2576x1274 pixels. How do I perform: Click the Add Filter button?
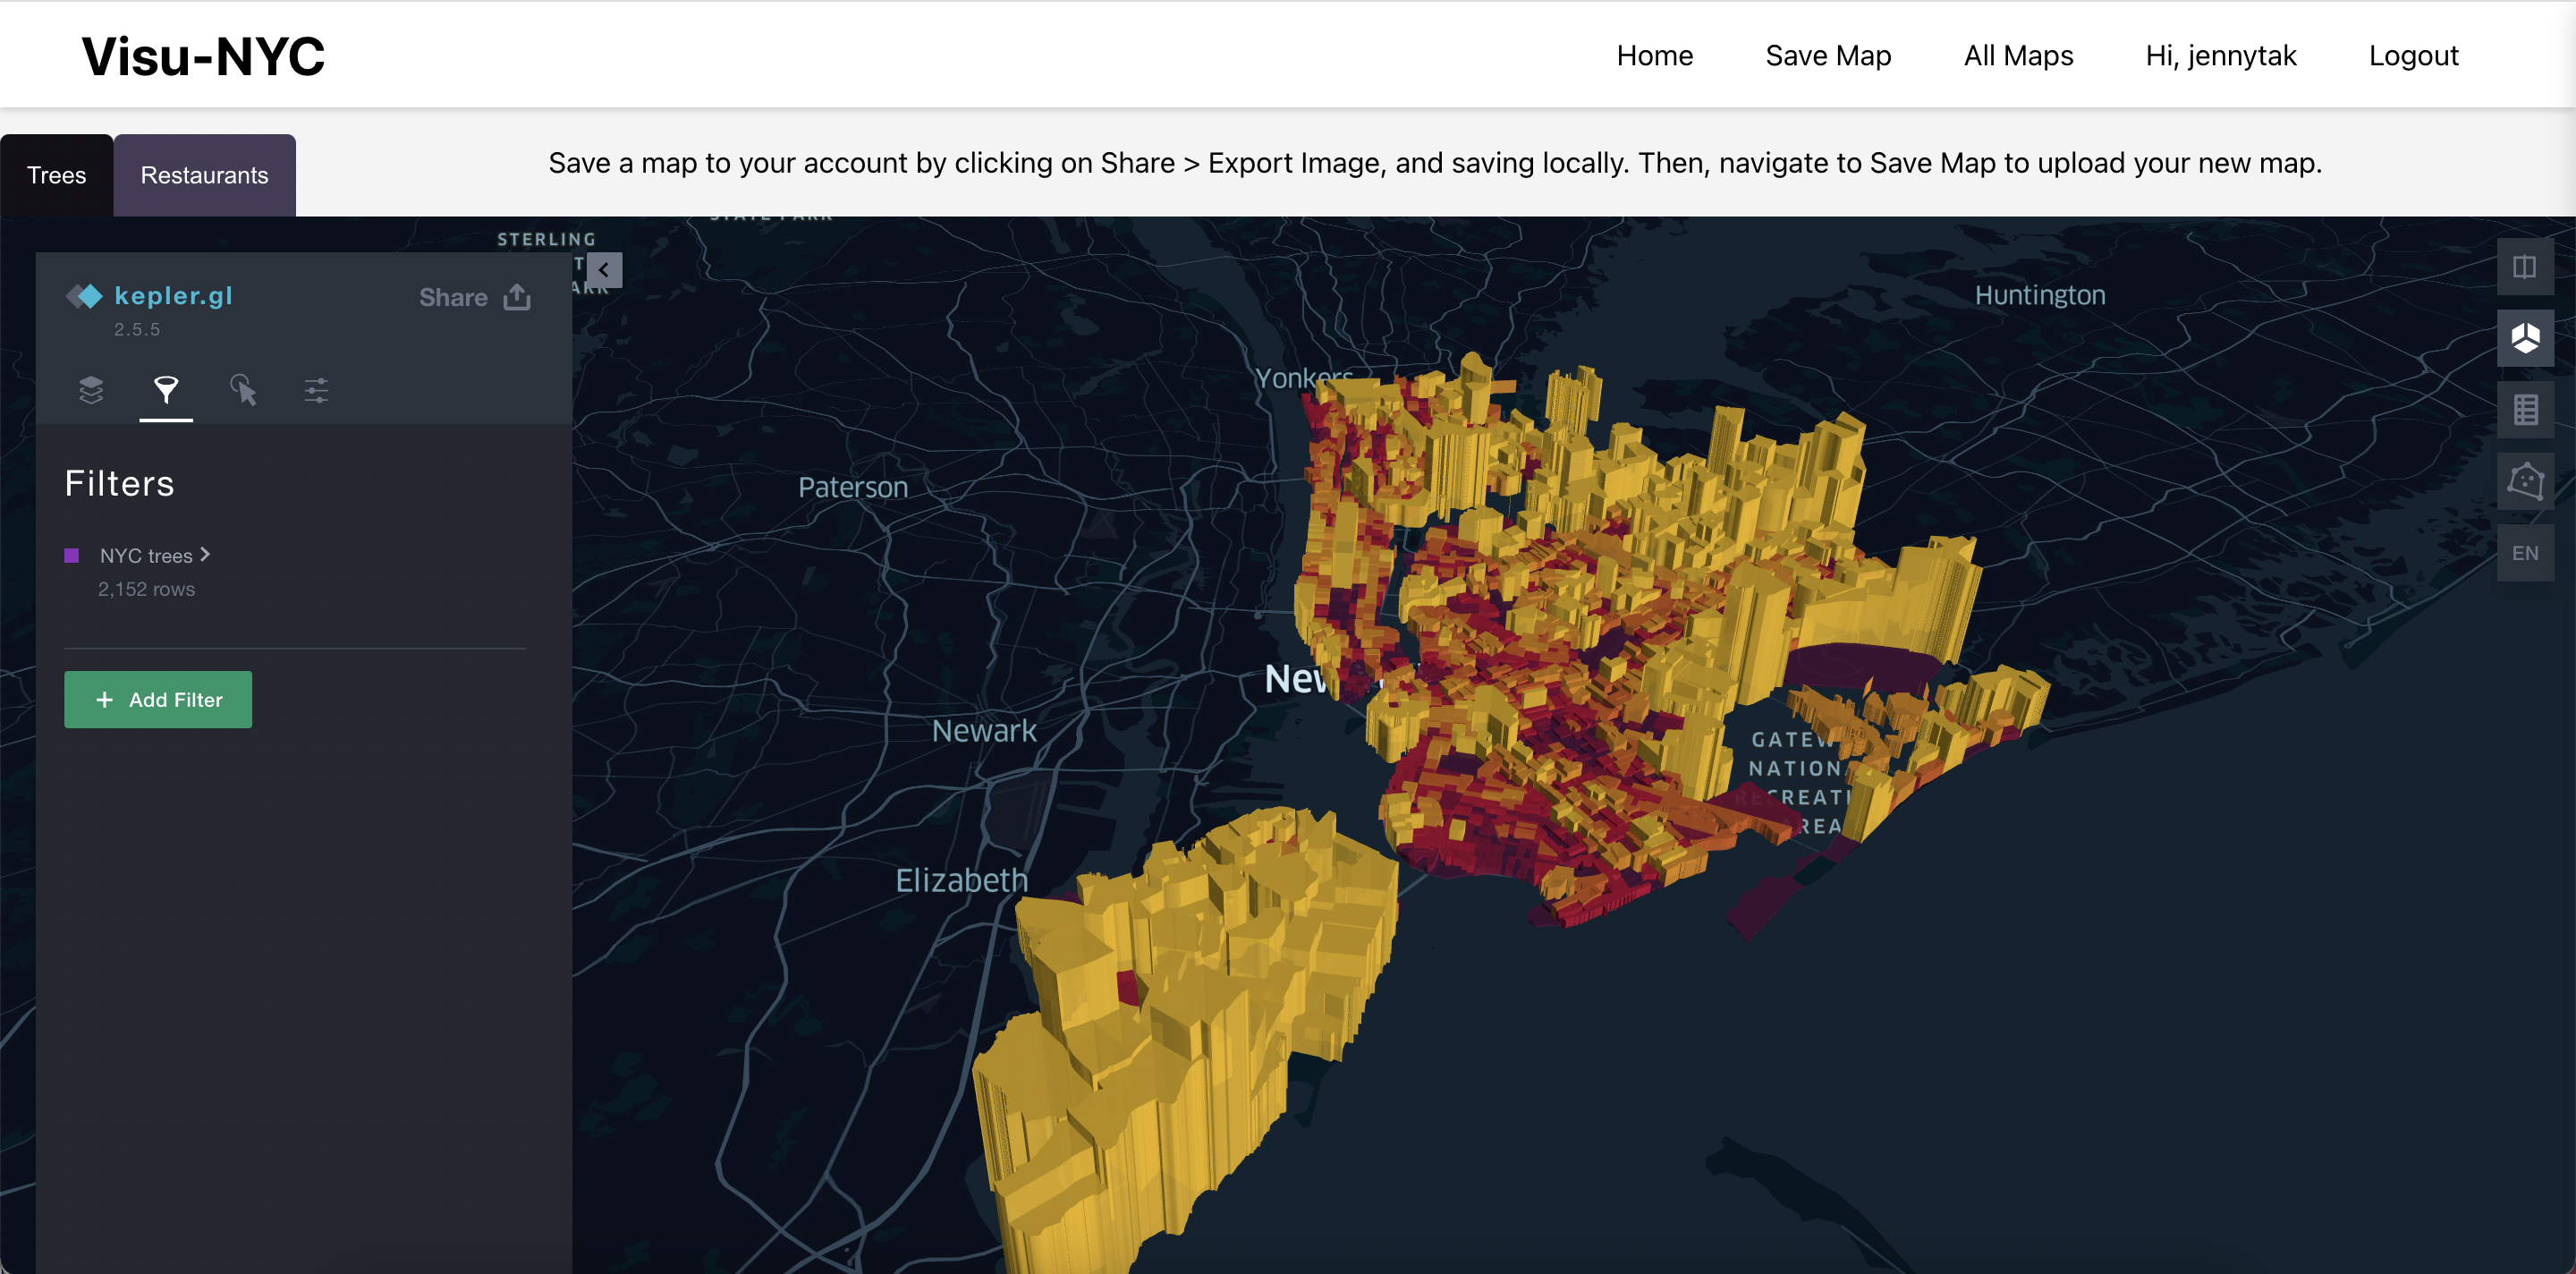[158, 700]
